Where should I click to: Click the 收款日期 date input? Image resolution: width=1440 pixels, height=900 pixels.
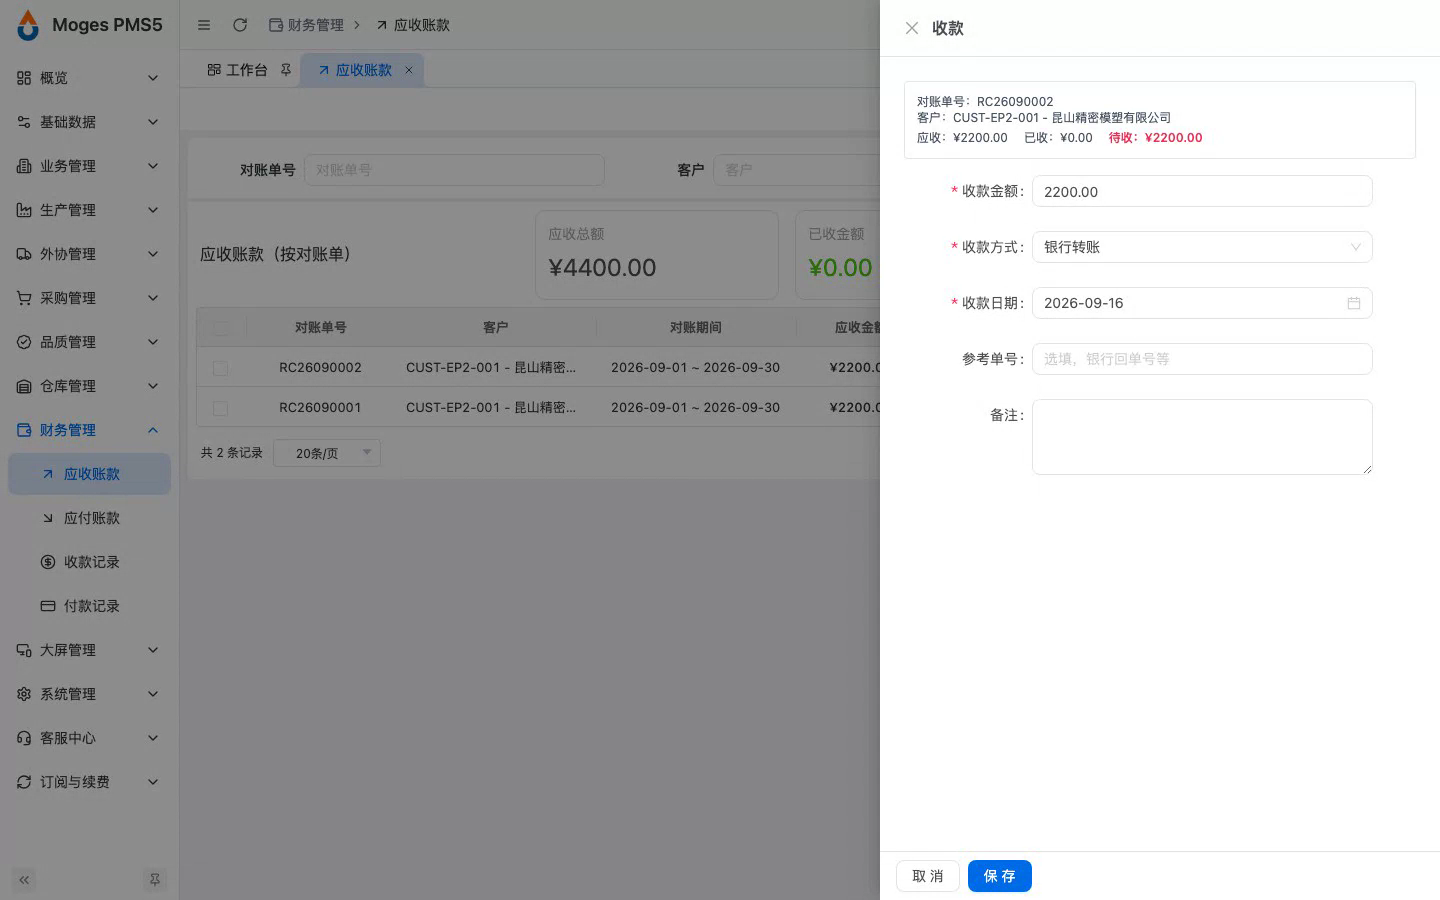[1202, 303]
